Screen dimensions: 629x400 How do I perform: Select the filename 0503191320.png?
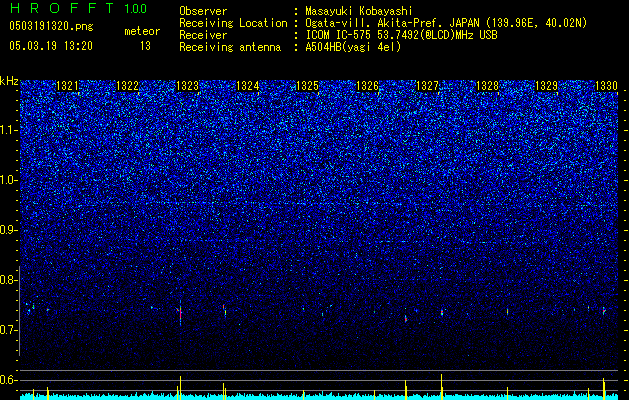[x=51, y=26]
